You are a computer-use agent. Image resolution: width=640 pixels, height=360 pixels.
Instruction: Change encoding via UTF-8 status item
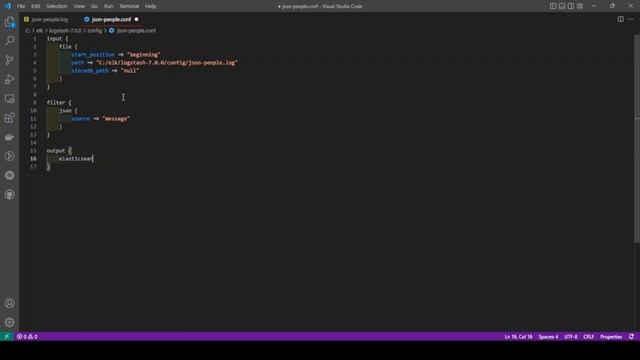click(x=571, y=337)
